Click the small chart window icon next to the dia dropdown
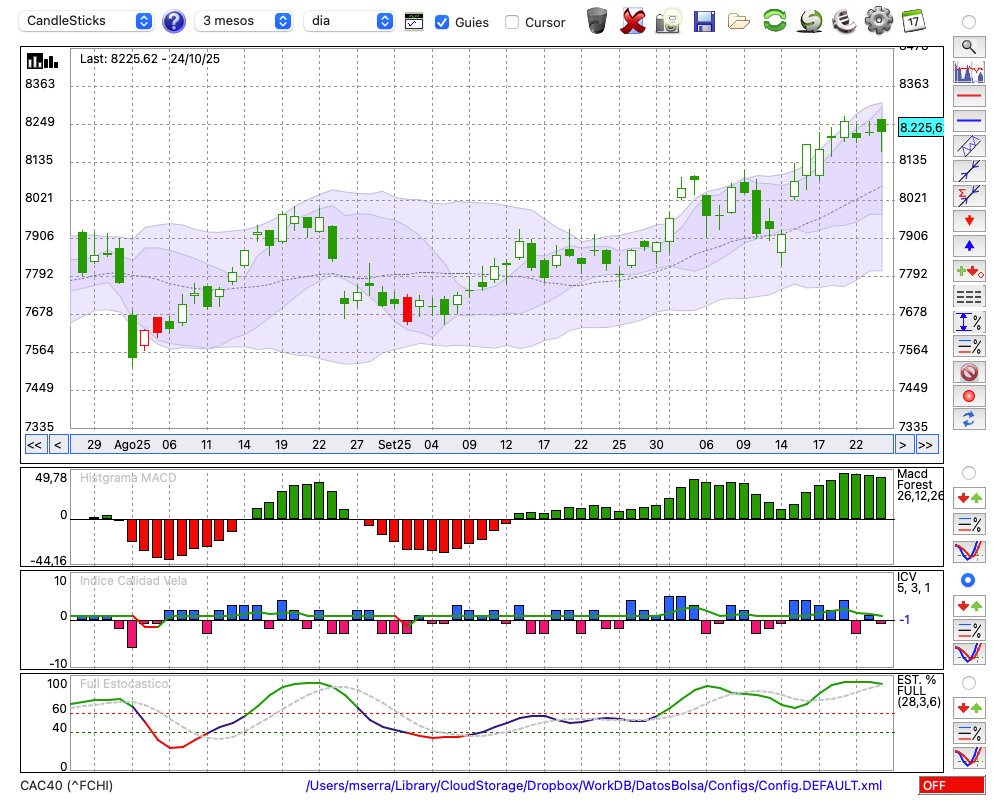This screenshot has width=1000, height=800. pos(414,22)
